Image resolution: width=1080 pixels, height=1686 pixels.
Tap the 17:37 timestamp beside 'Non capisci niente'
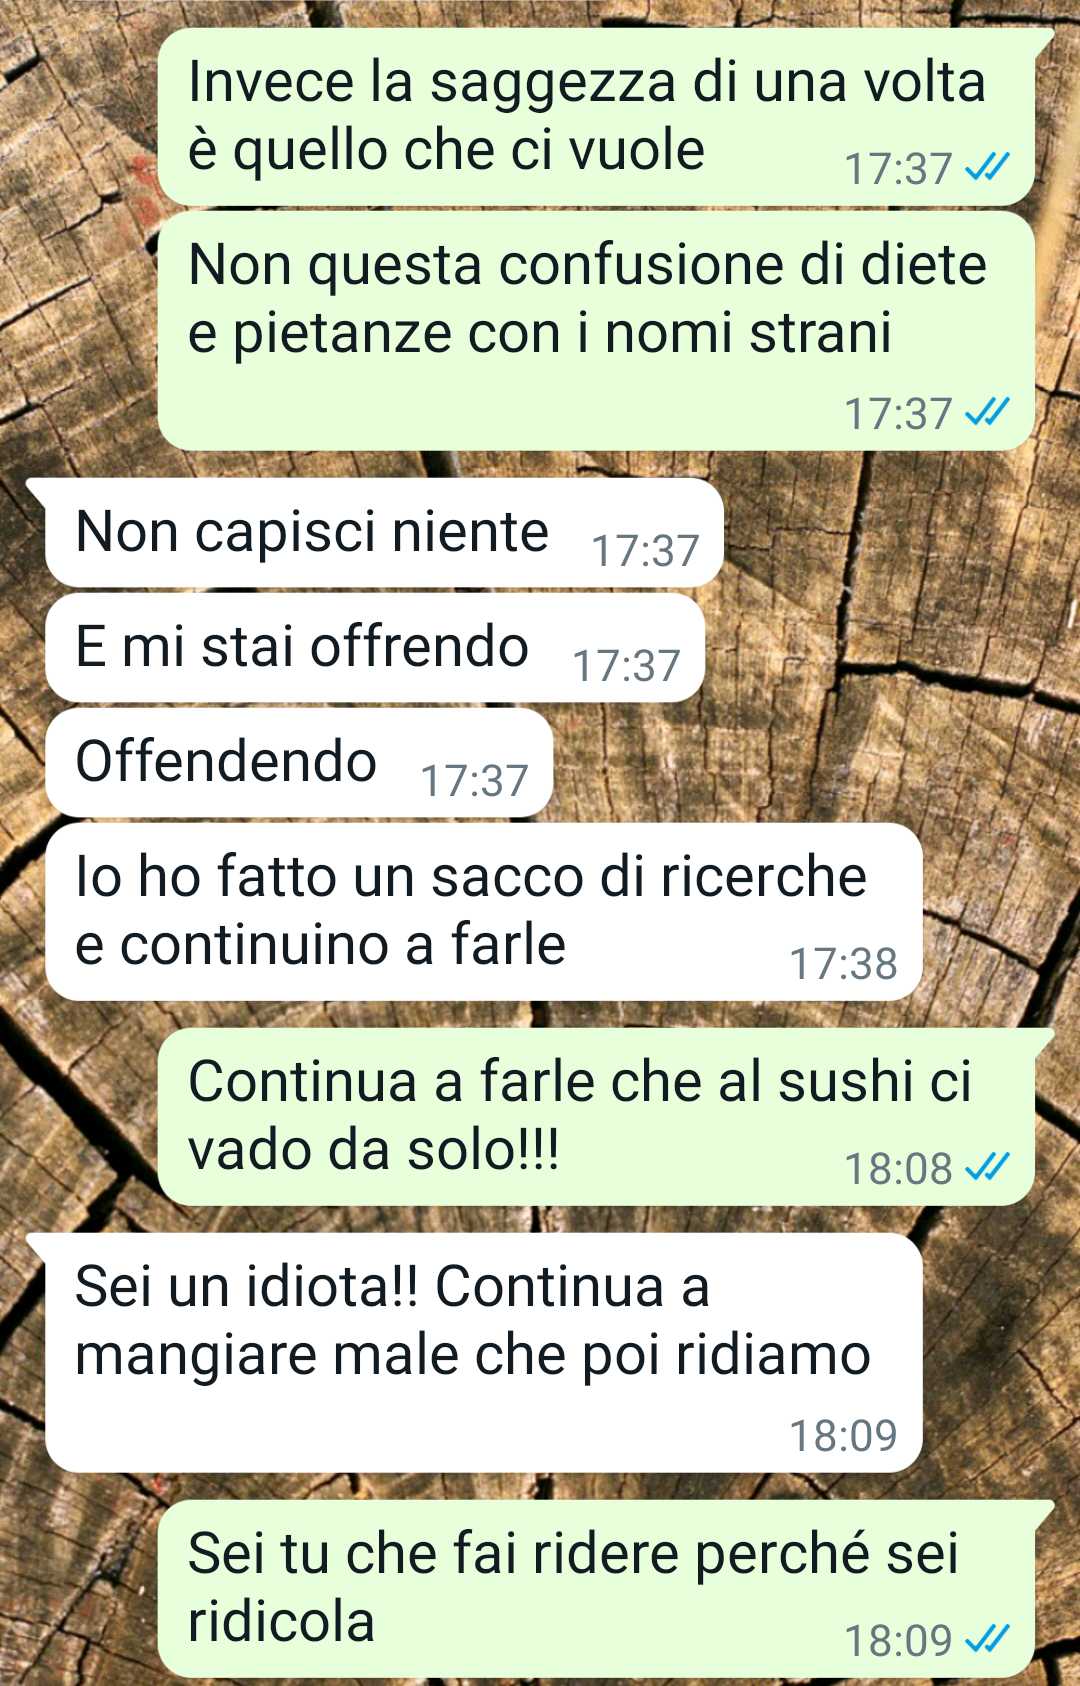pos(645,551)
